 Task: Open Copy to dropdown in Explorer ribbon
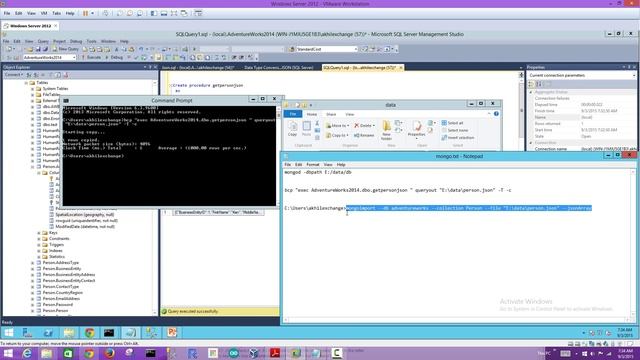337,135
